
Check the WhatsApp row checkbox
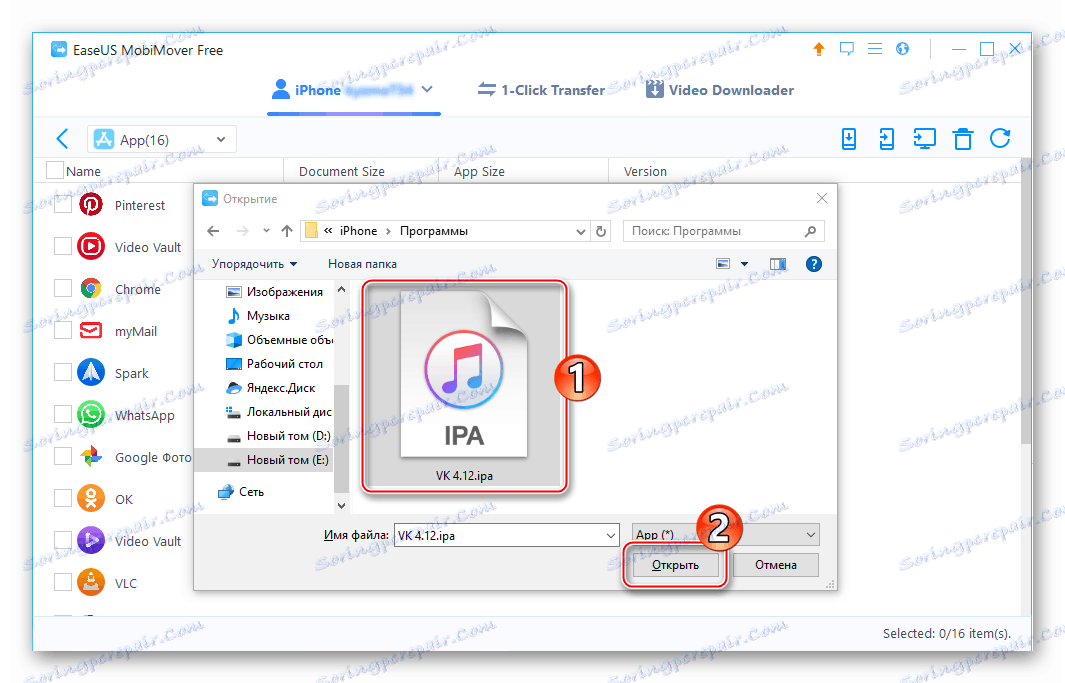tap(62, 414)
